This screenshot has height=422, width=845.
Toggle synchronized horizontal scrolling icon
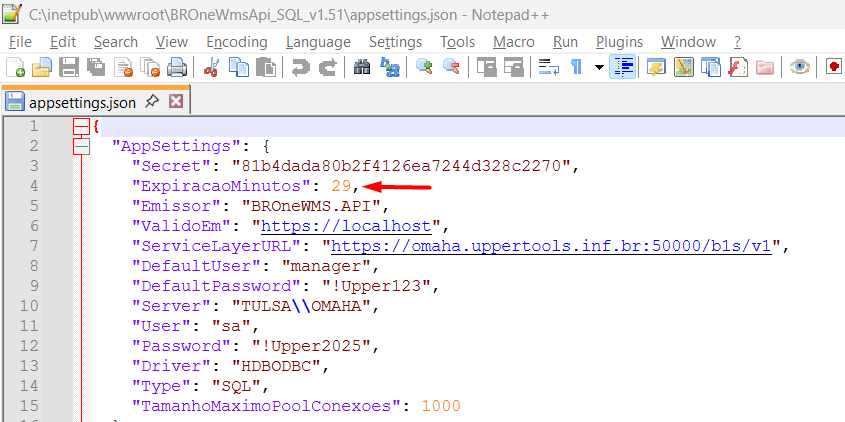click(514, 67)
